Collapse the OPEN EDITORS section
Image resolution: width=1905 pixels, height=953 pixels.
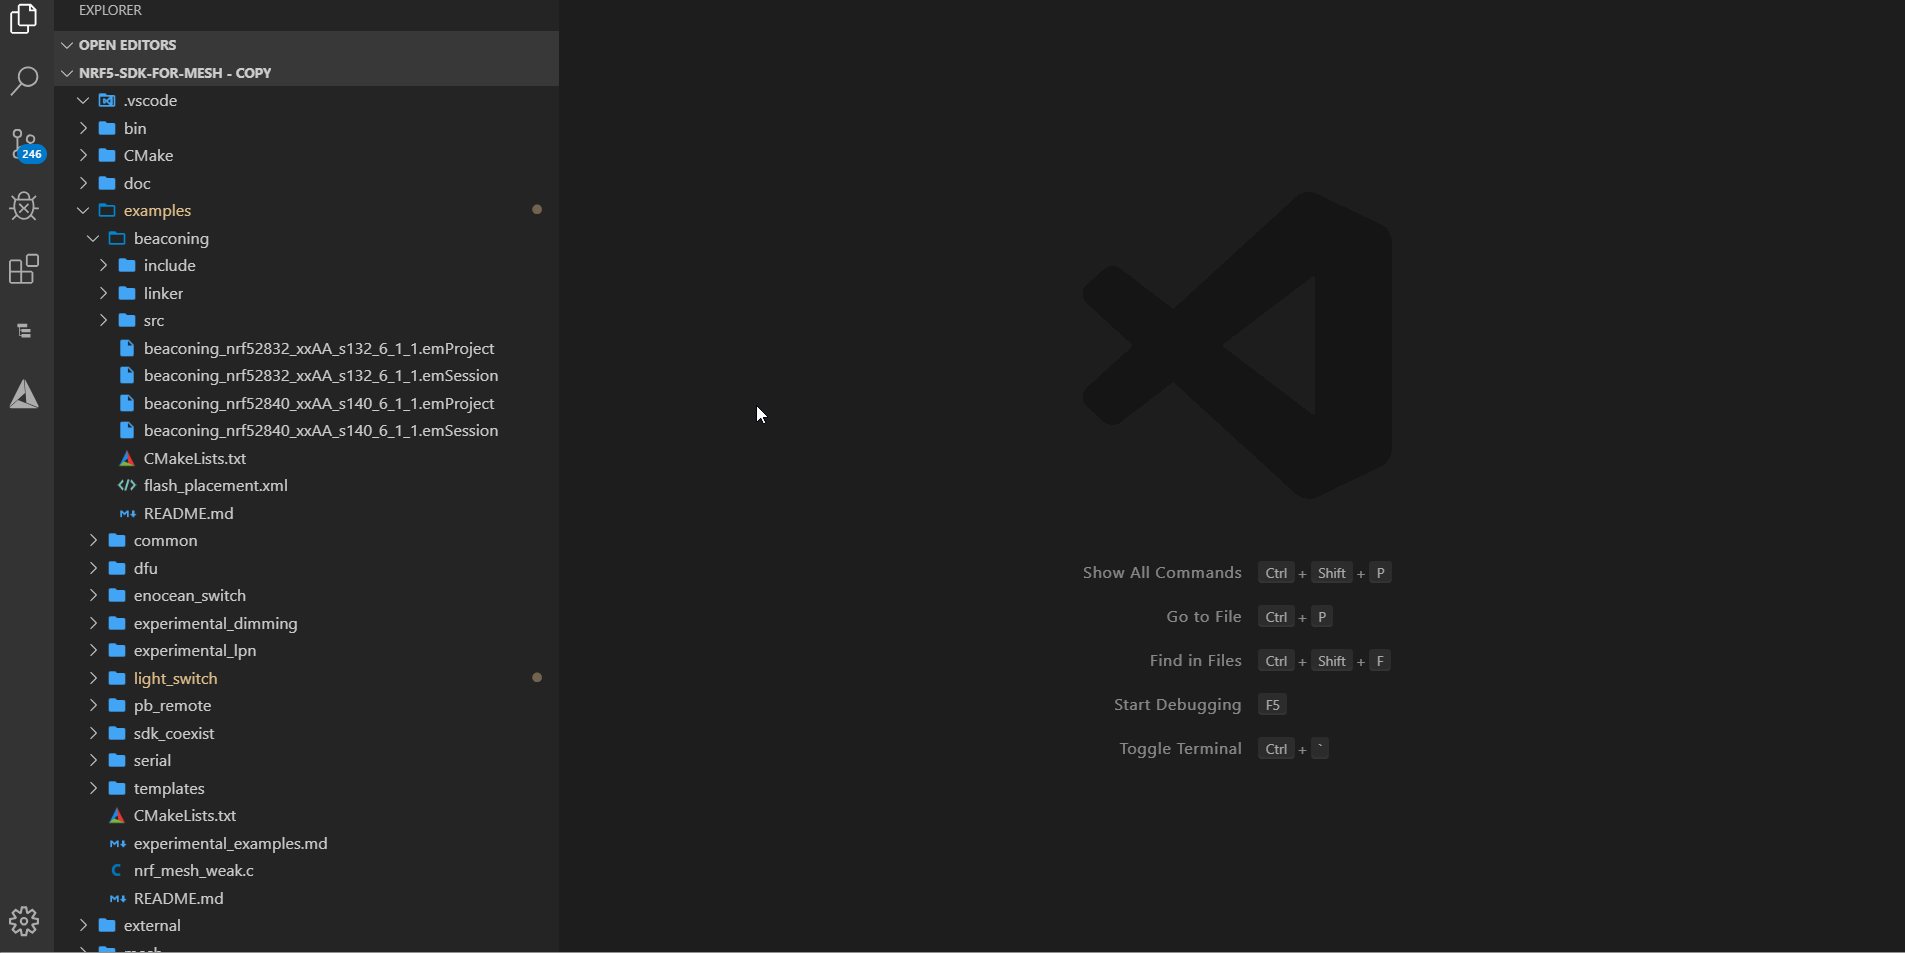pyautogui.click(x=127, y=45)
